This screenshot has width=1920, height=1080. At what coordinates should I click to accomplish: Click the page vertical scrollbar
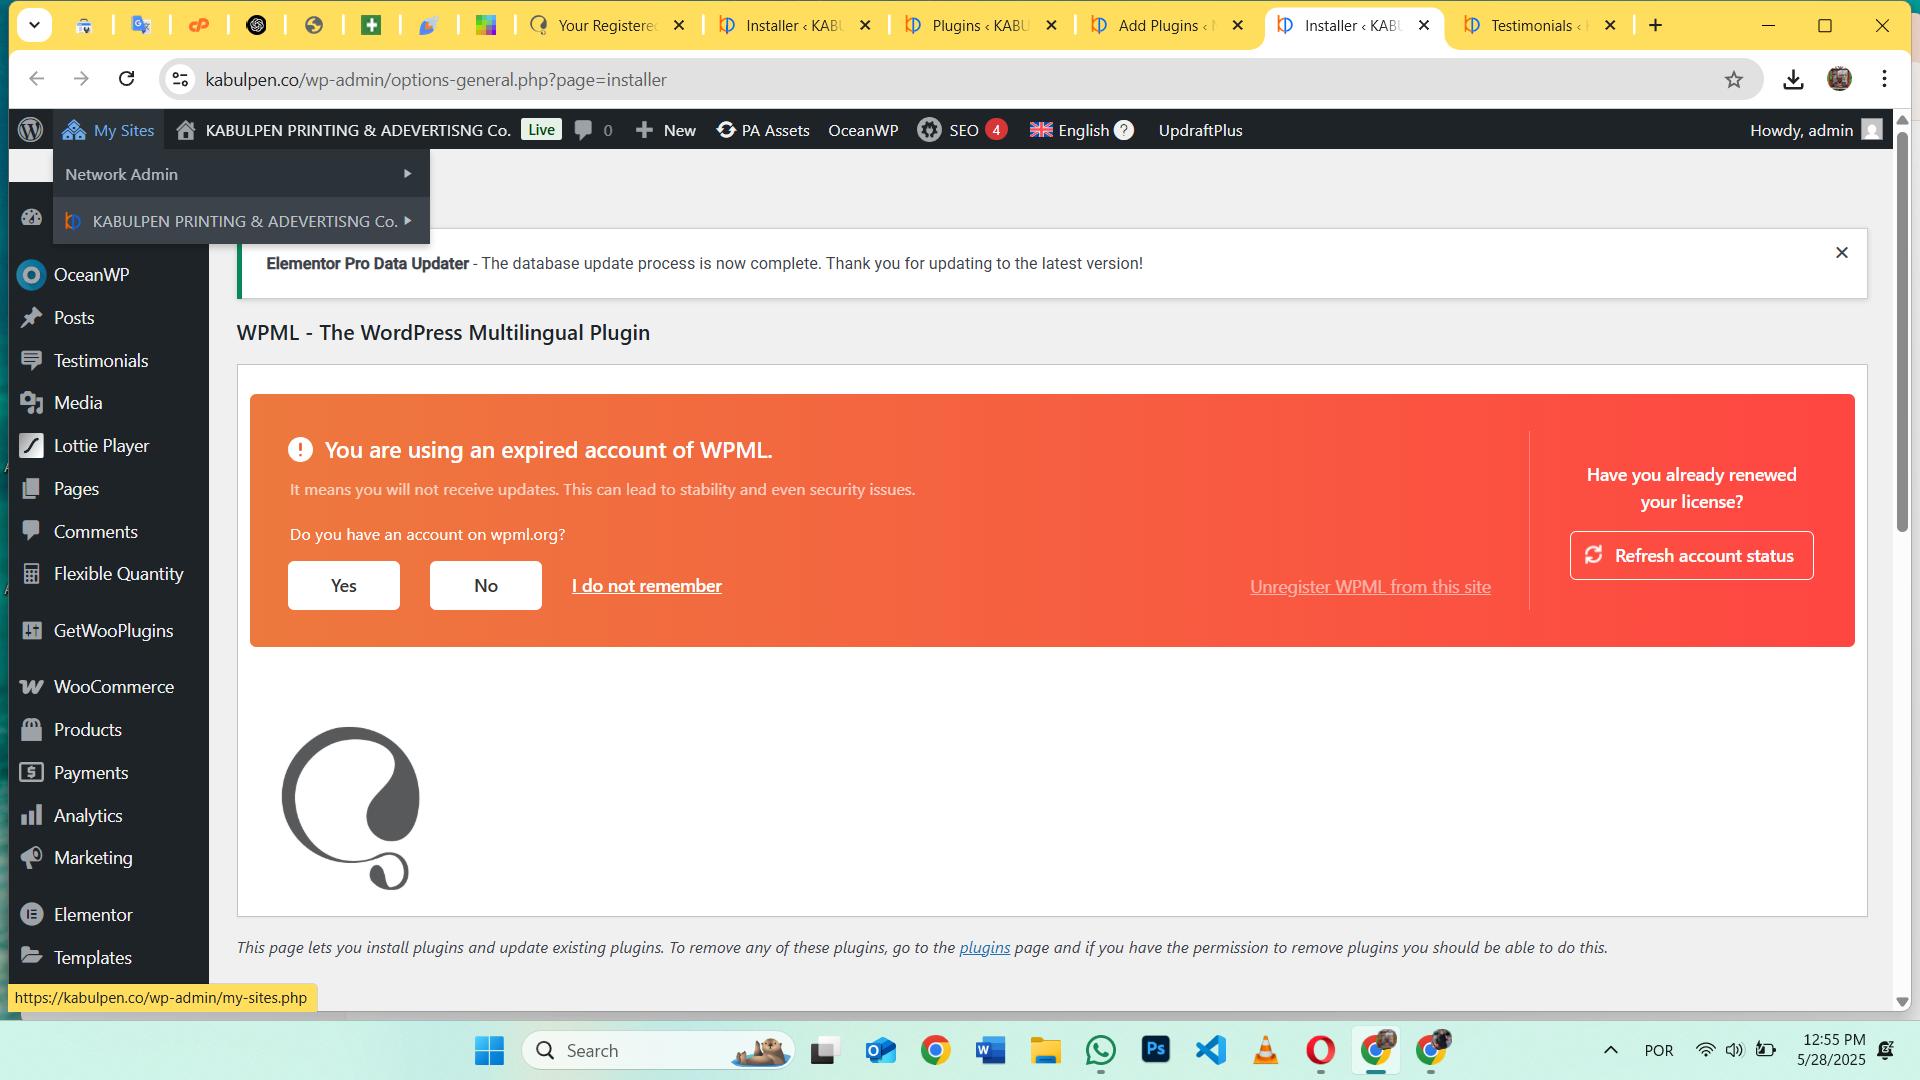coord(1902,330)
